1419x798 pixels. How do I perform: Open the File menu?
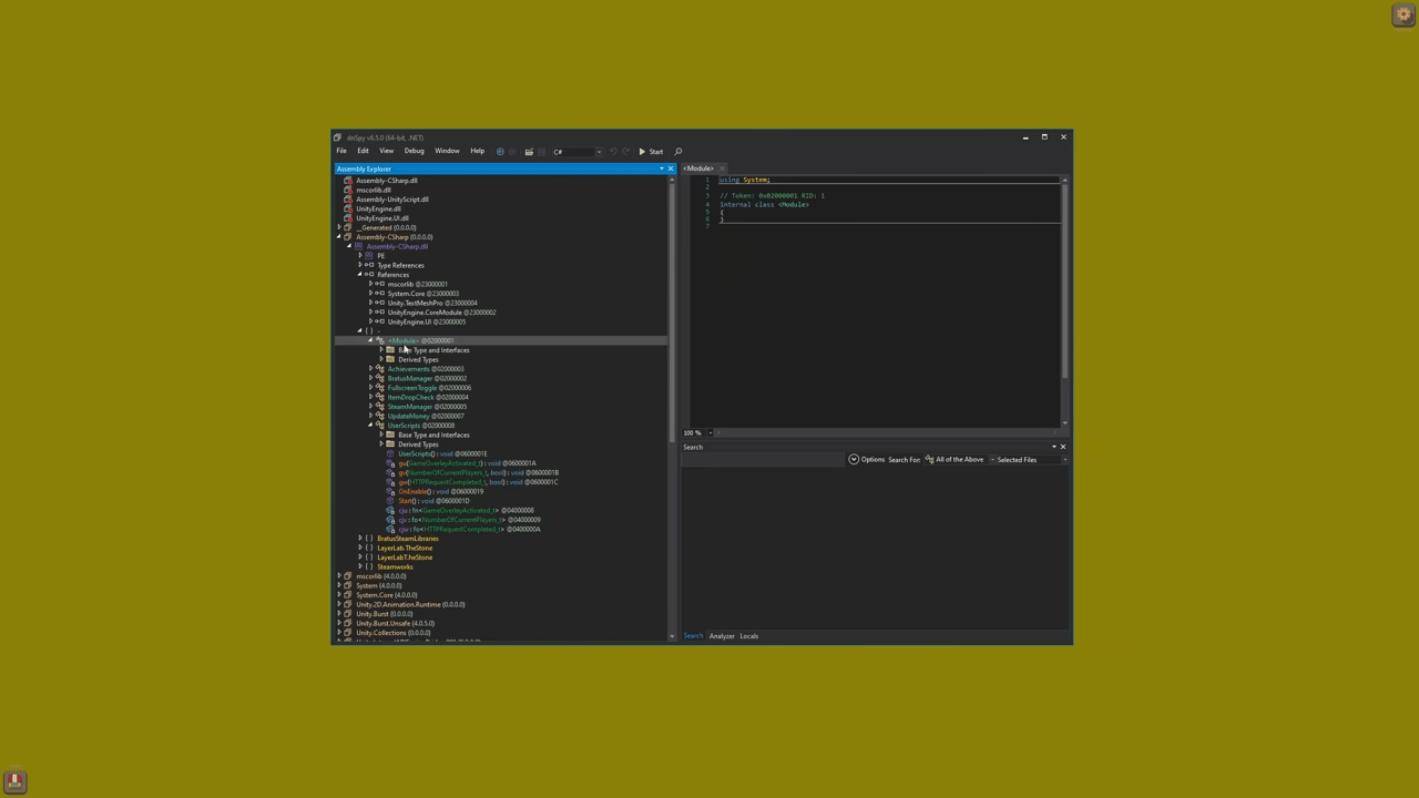[341, 151]
